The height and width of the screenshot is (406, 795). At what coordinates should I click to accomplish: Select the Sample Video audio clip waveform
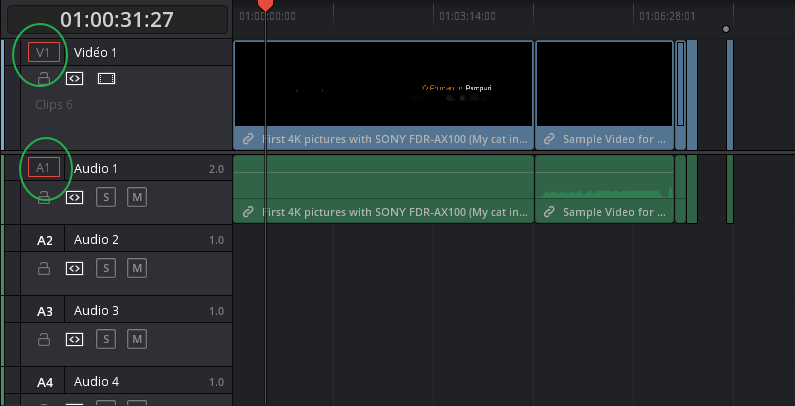click(604, 193)
